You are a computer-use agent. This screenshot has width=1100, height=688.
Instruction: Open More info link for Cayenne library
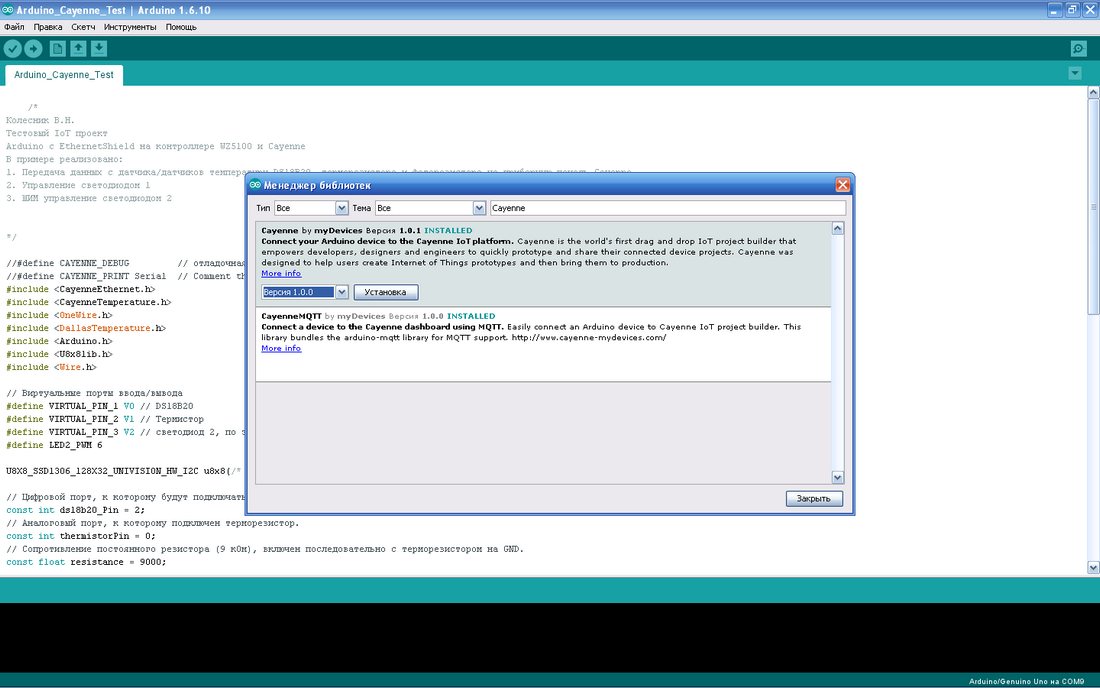281,274
